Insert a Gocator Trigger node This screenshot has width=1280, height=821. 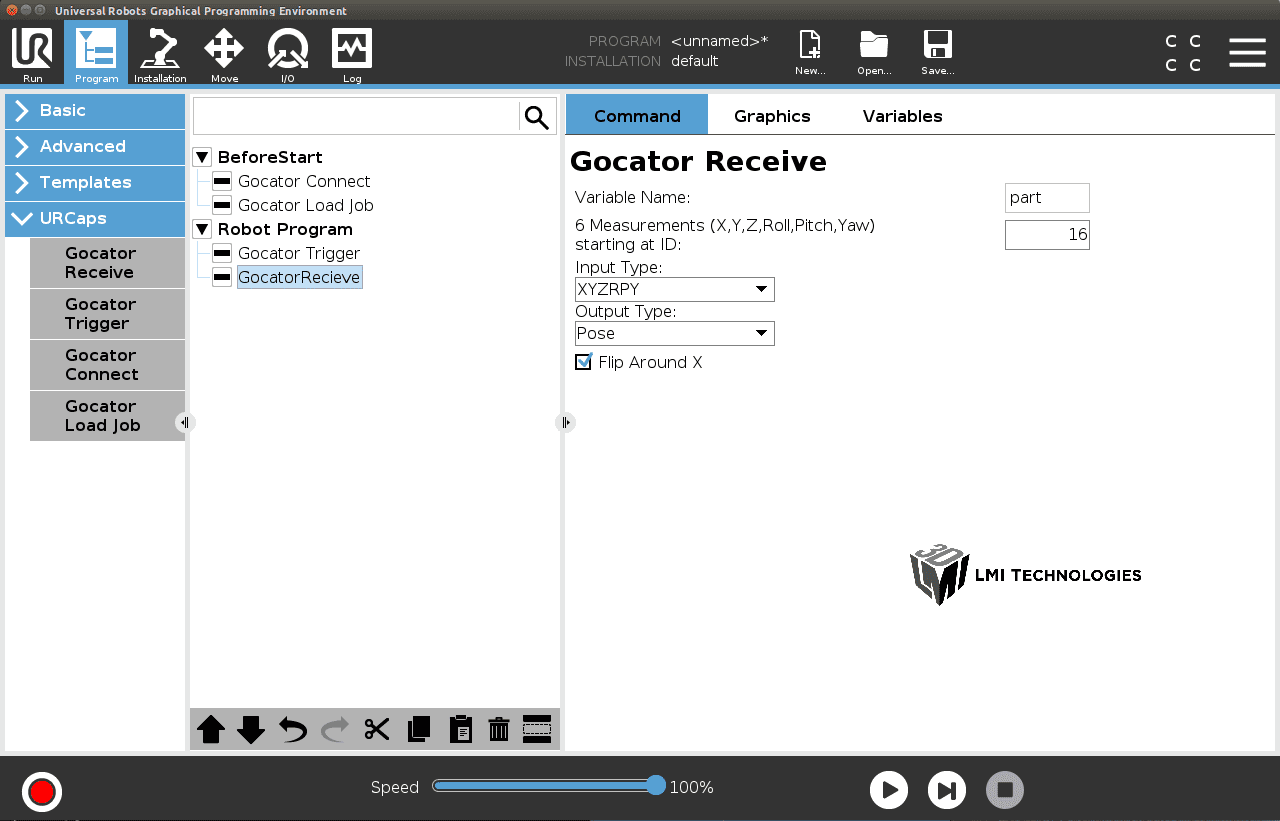(x=107, y=314)
